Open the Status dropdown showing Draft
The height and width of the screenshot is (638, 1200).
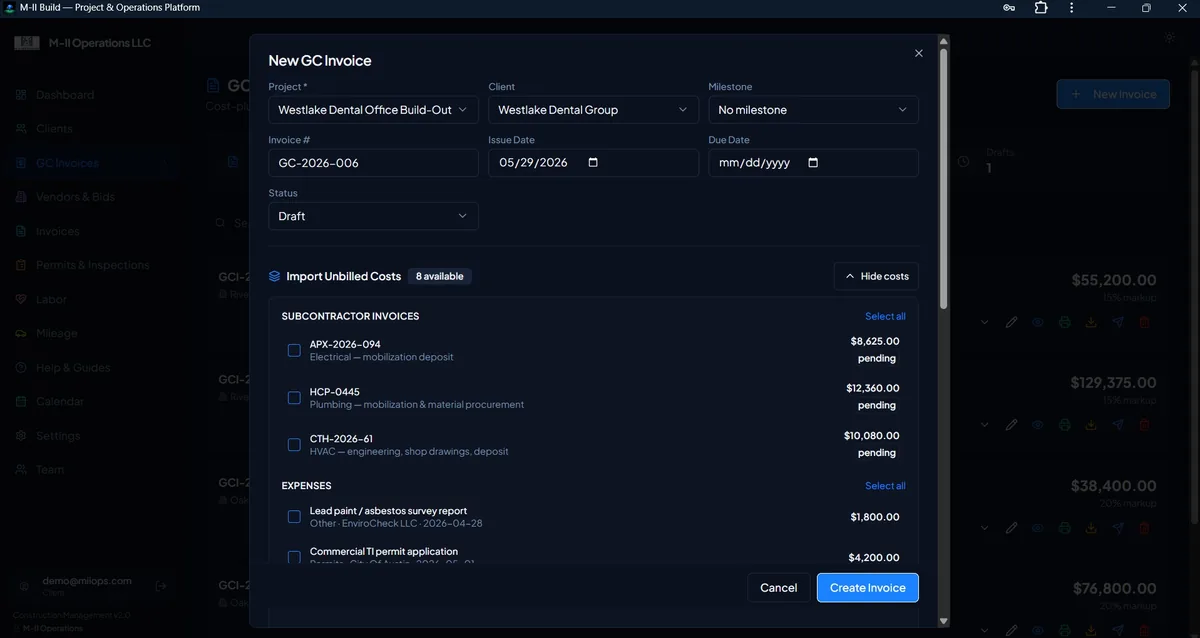coord(373,216)
